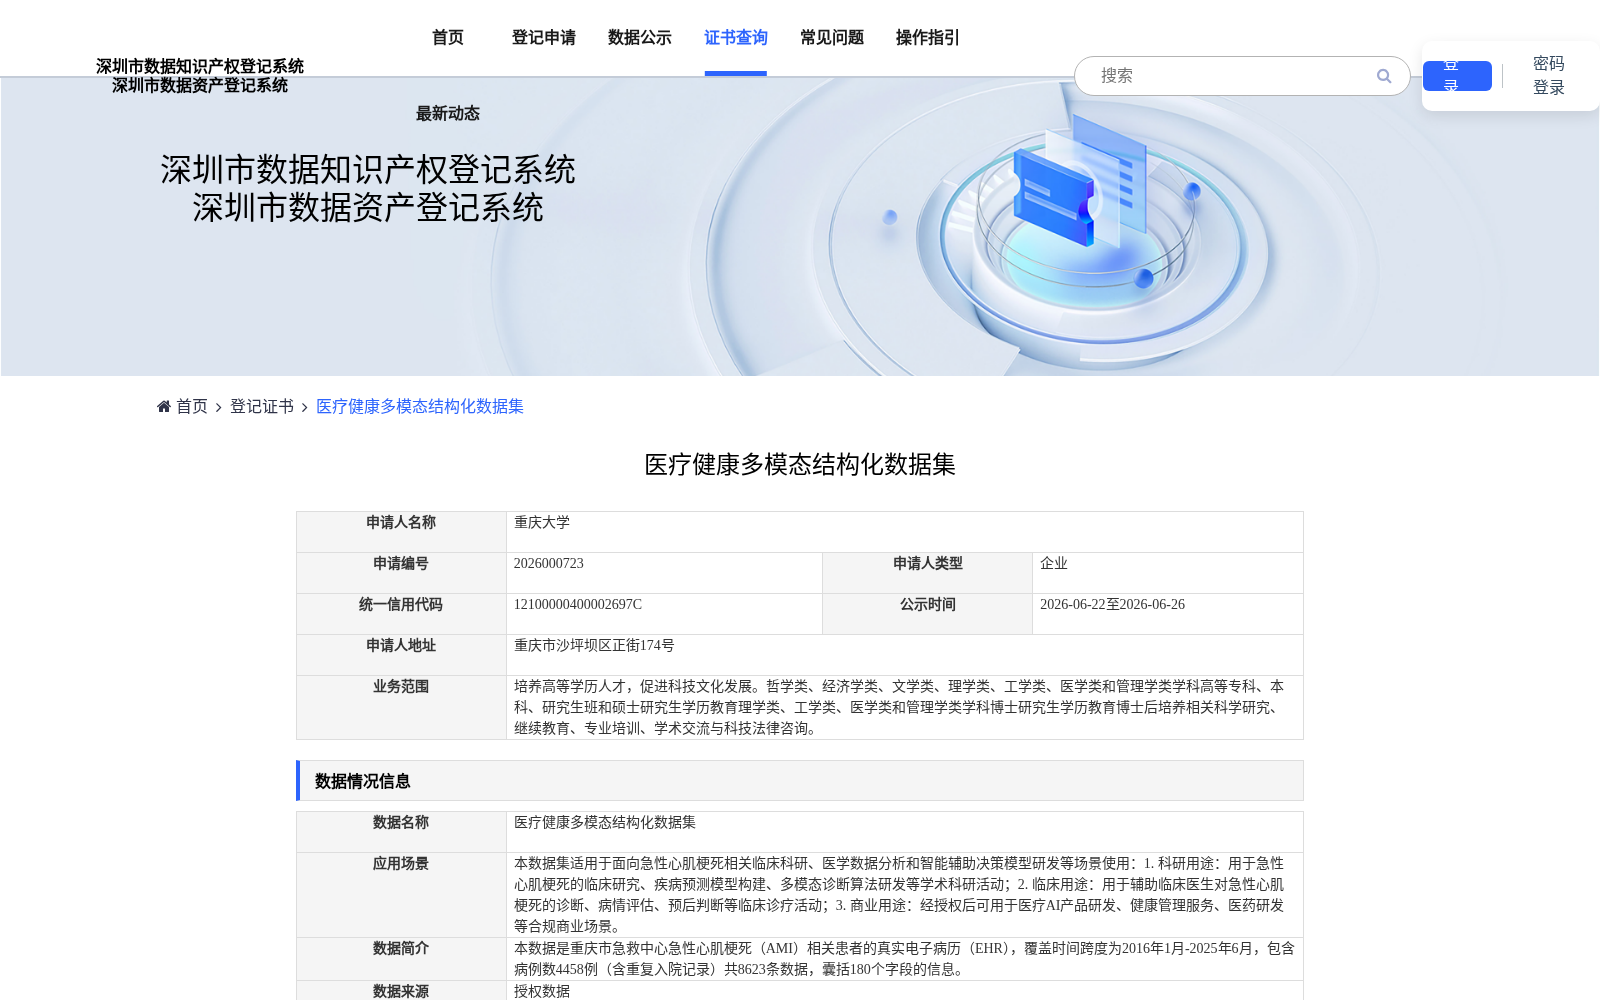1600x1000 pixels.
Task: Click the 公示时间 label cell
Action: pos(928,614)
